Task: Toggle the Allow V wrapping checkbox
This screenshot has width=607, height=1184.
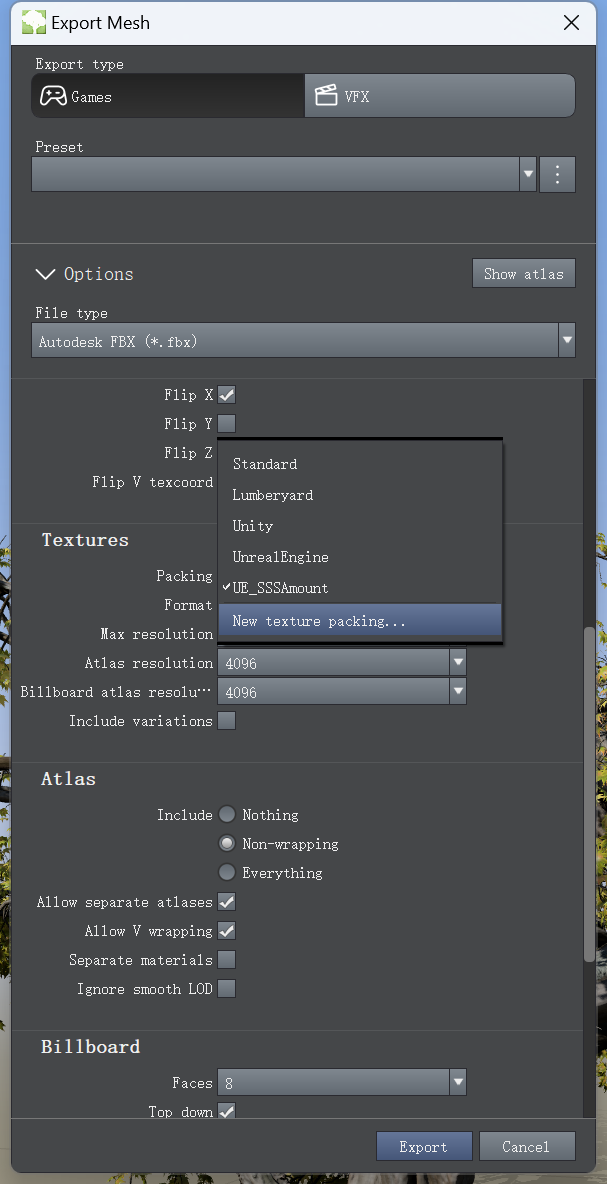Action: 227,931
